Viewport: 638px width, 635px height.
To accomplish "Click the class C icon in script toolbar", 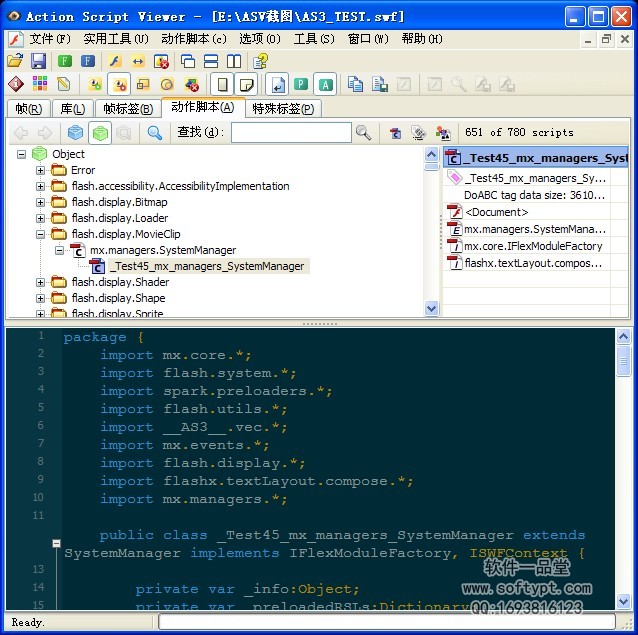I will (395, 133).
